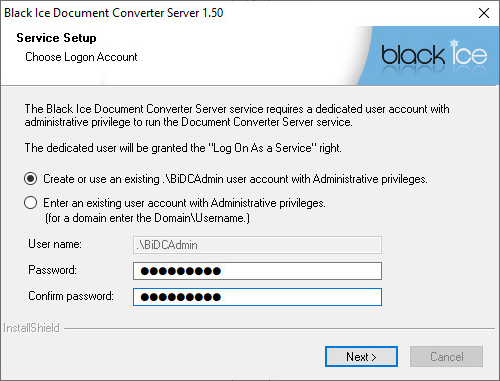Click the window title 'Black Ice Document Converter Server 1.50'
This screenshot has height=381, width=500.
coord(114,13)
